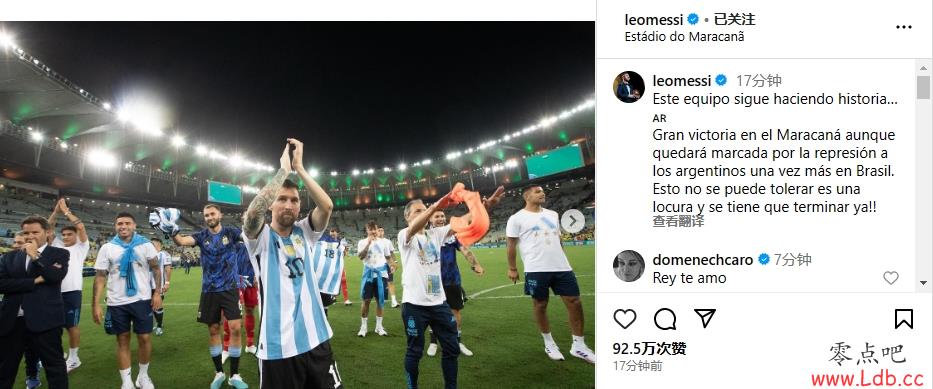This screenshot has width=933, height=389.
Task: Click the scrollbar thumb in comments
Action: (x=923, y=87)
